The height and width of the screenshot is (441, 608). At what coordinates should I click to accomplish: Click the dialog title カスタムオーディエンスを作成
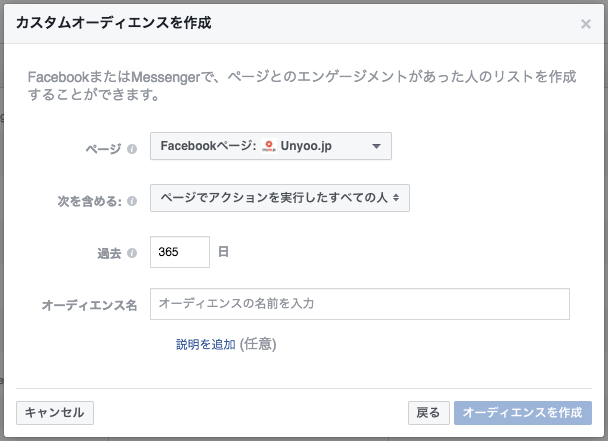[114, 23]
